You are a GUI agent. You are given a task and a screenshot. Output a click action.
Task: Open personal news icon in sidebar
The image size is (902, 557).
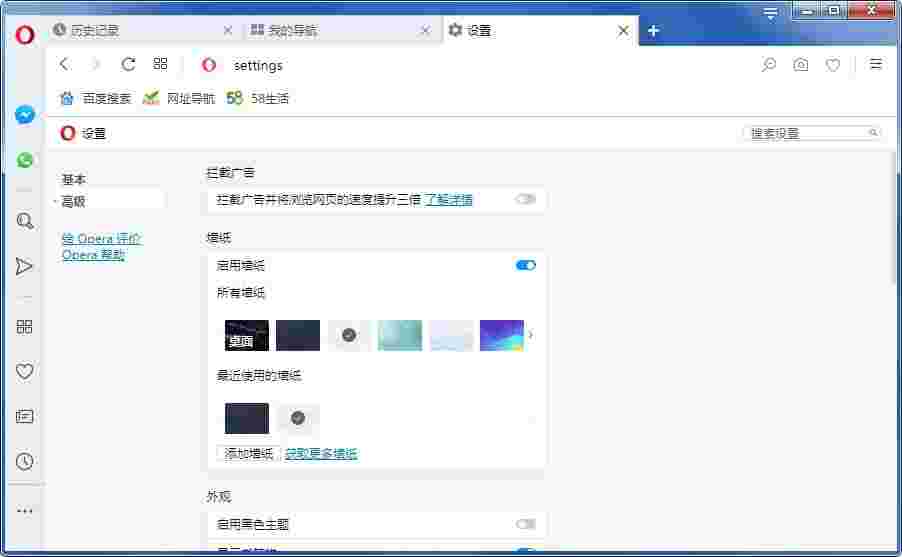[24, 416]
